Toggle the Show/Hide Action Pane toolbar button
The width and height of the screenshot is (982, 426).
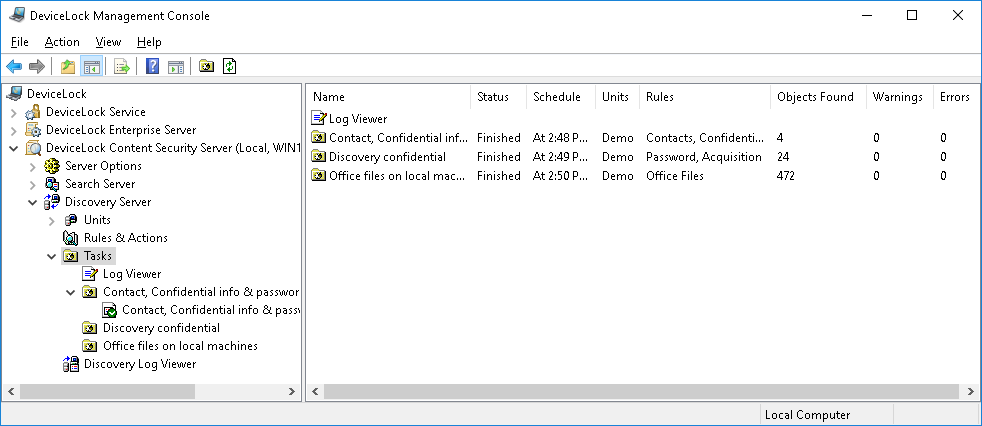tap(176, 67)
